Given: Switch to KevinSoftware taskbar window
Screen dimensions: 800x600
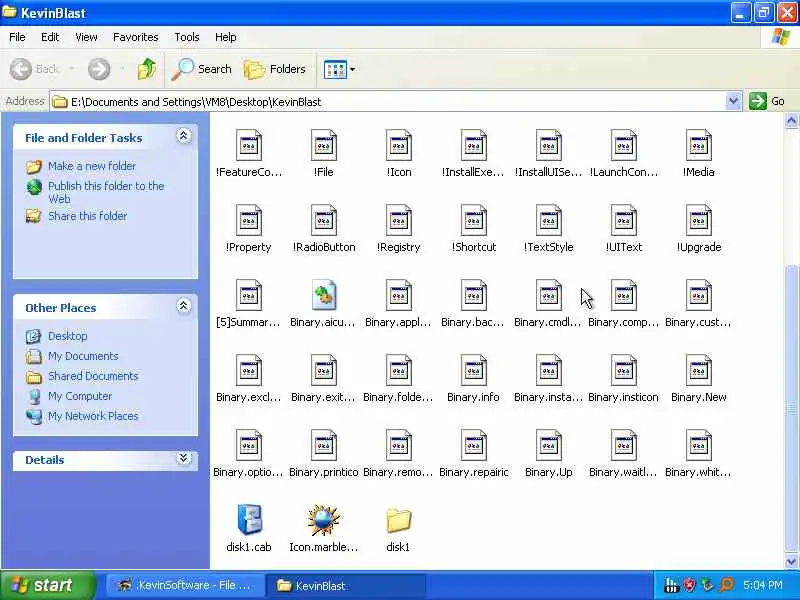Looking at the screenshot, I should click(x=185, y=585).
